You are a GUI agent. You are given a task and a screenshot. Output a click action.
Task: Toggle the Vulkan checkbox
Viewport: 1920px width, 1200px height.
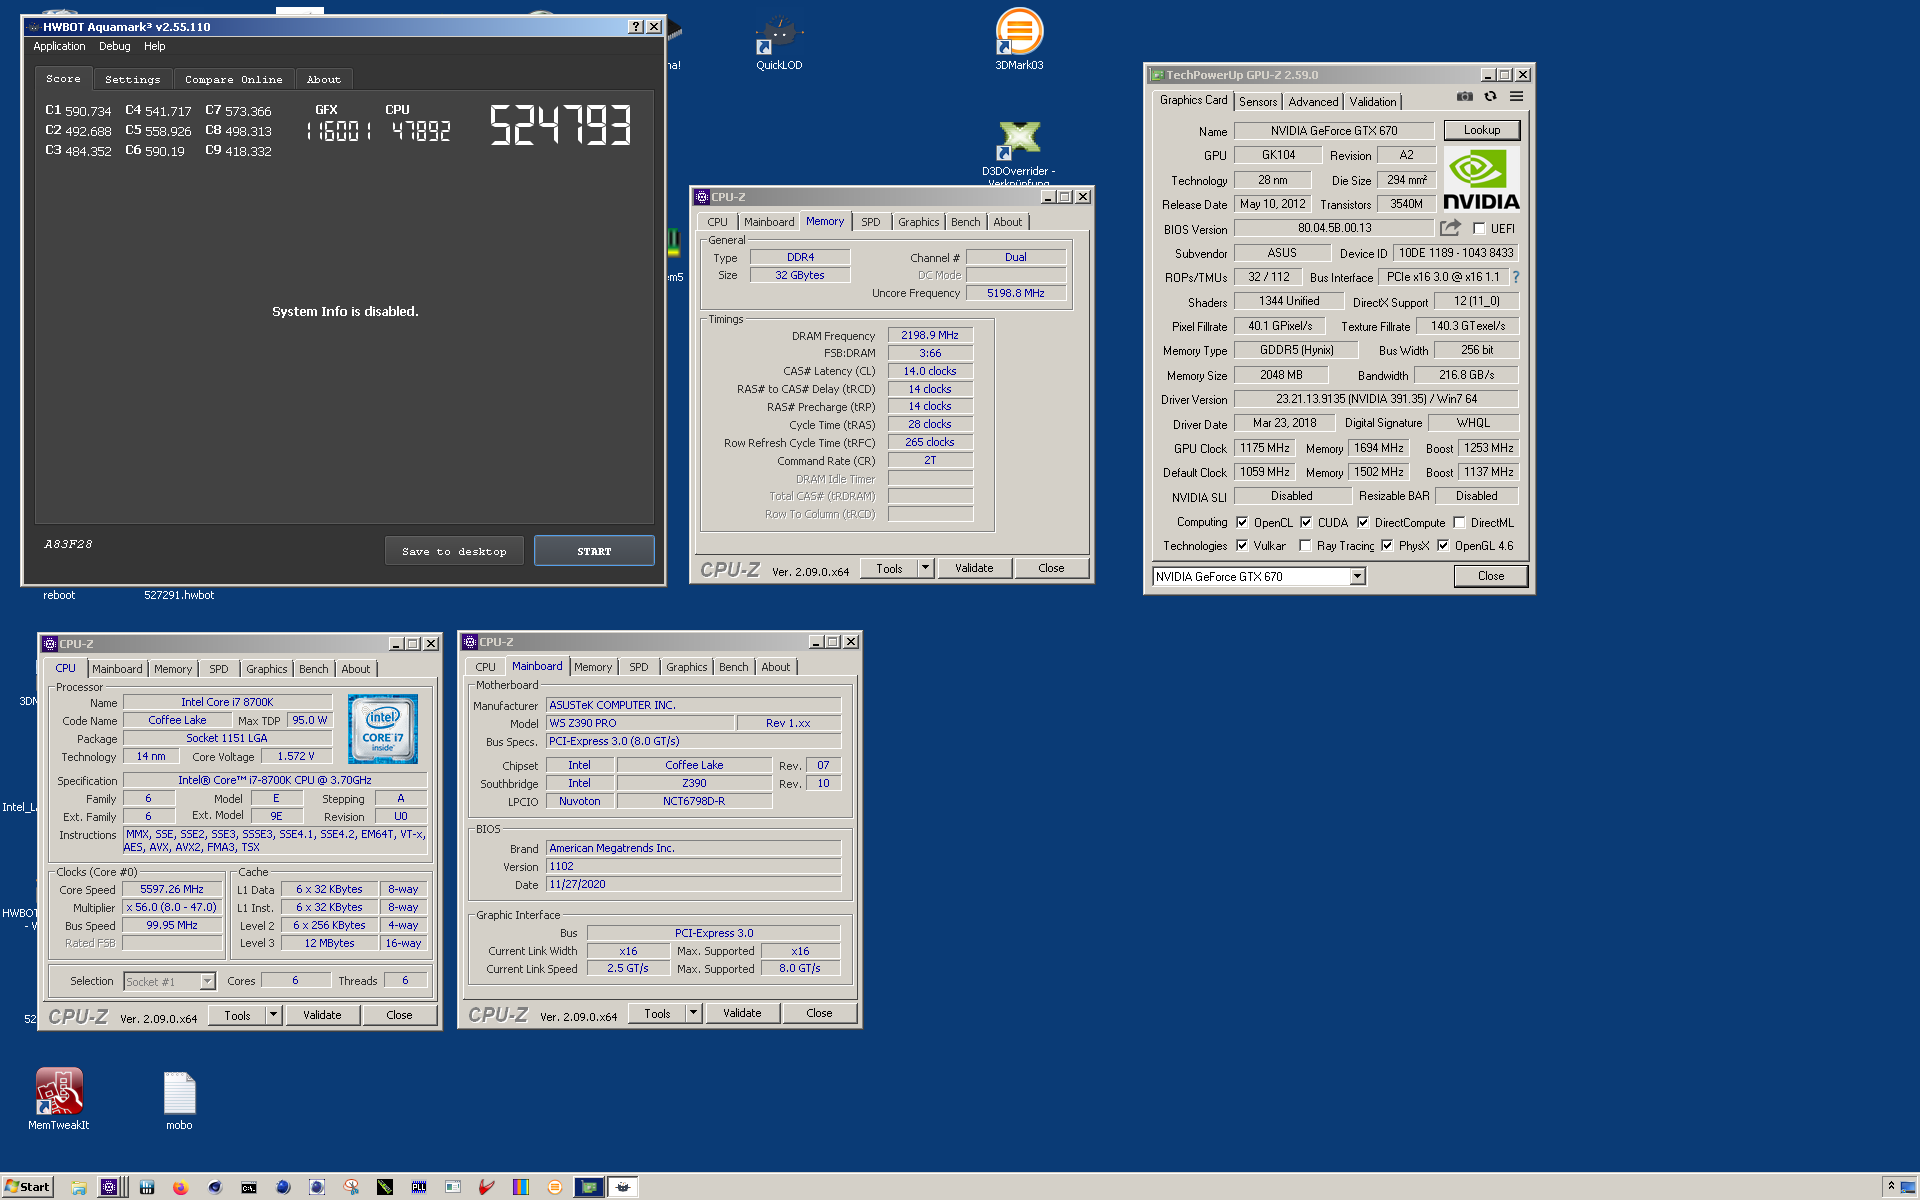1242,545
